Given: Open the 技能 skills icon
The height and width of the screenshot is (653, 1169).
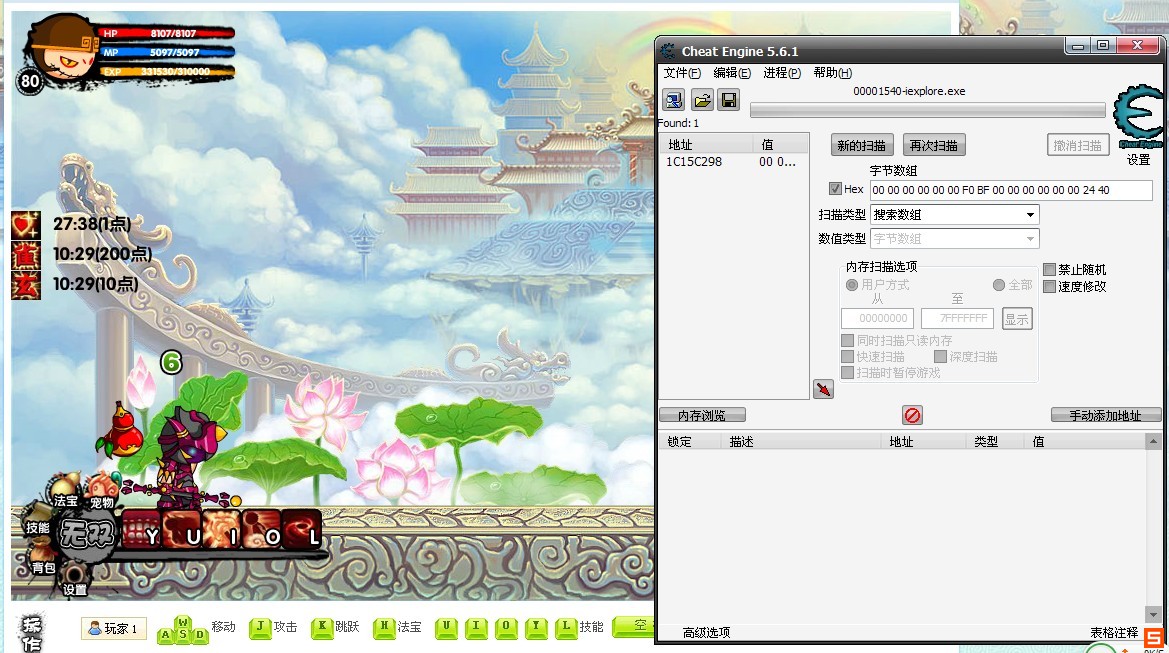Looking at the screenshot, I should pos(37,520).
